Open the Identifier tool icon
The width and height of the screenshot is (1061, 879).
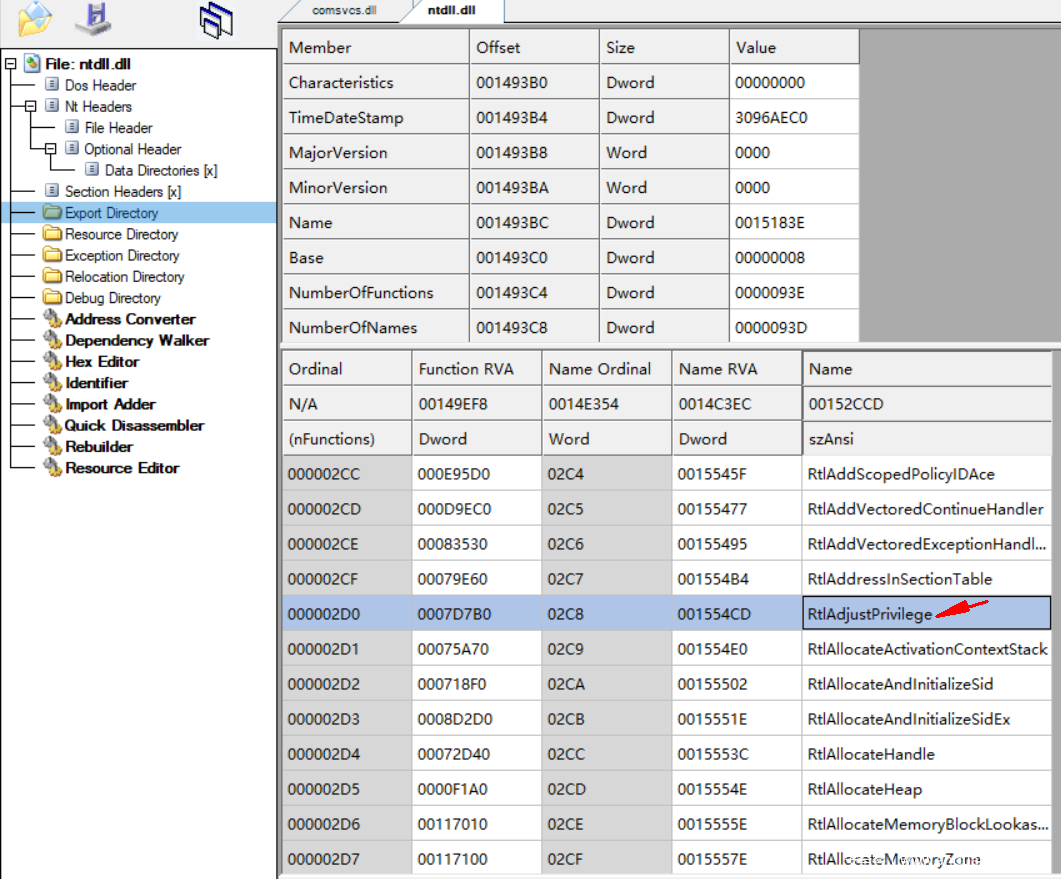point(53,382)
